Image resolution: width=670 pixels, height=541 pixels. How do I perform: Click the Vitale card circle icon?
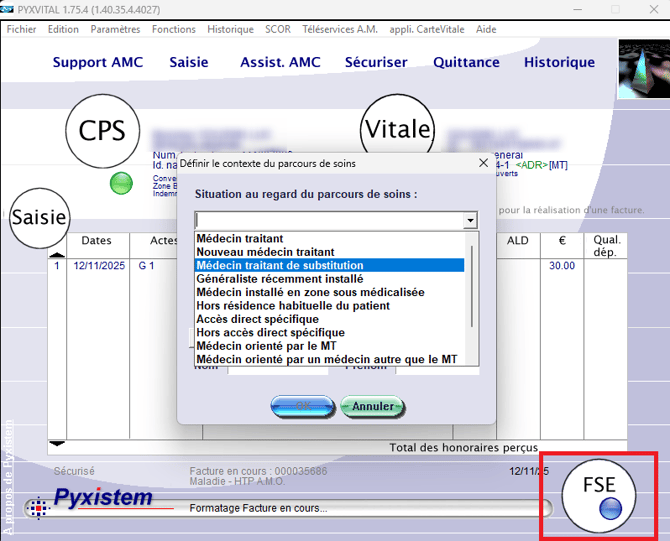[x=397, y=130]
